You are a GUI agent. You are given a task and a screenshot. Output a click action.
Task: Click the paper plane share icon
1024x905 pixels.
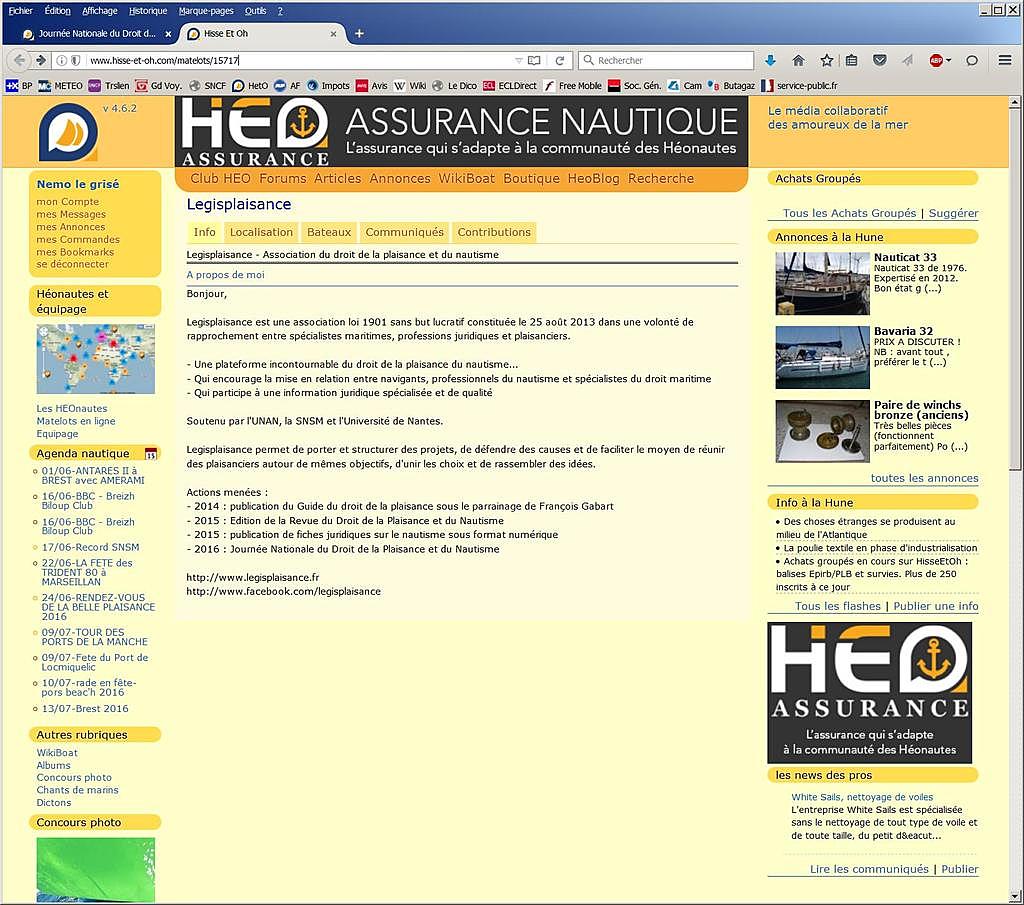908,60
